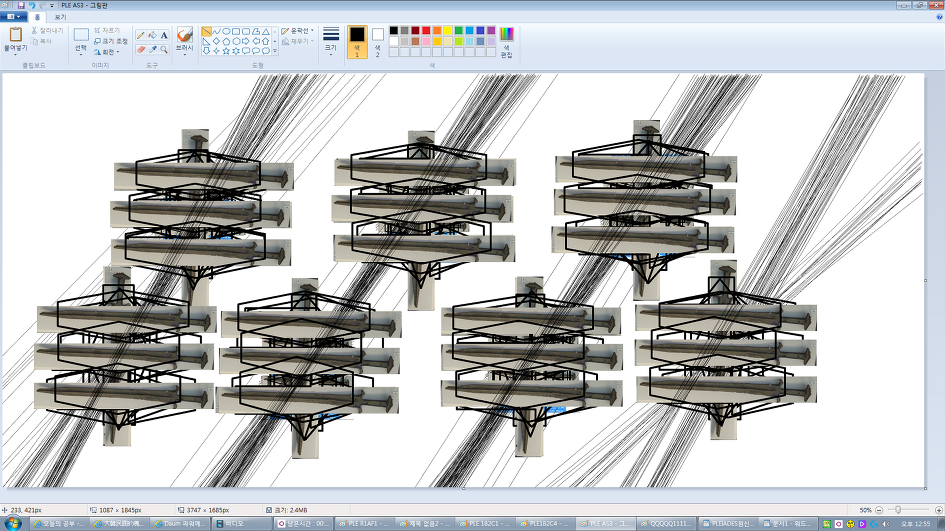945x531 pixels.
Task: Open the blue Paint file menu button
Action: [13, 17]
